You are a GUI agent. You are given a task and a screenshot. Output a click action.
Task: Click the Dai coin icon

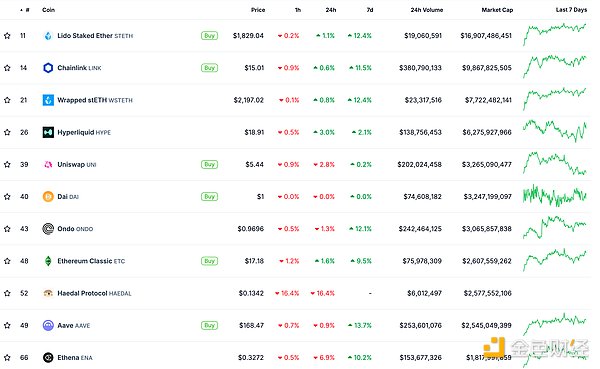click(48, 196)
